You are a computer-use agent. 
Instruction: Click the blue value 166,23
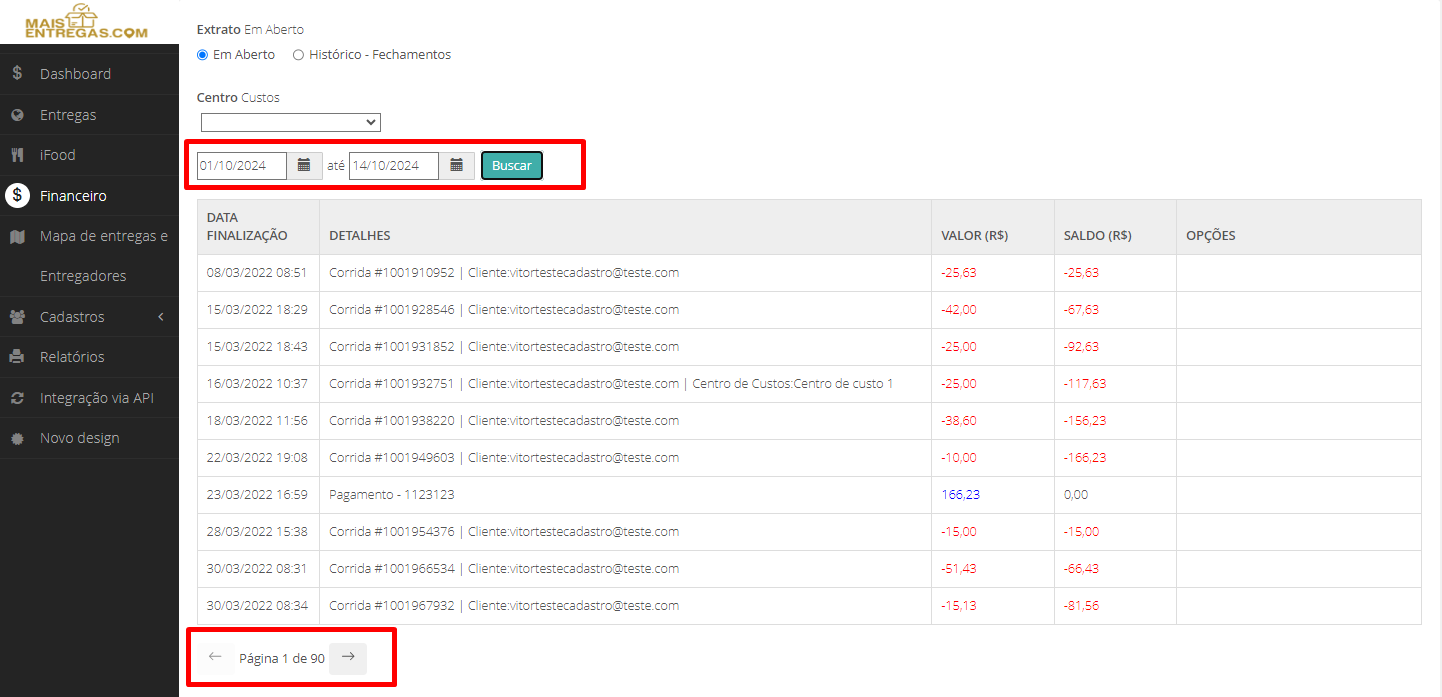961,495
